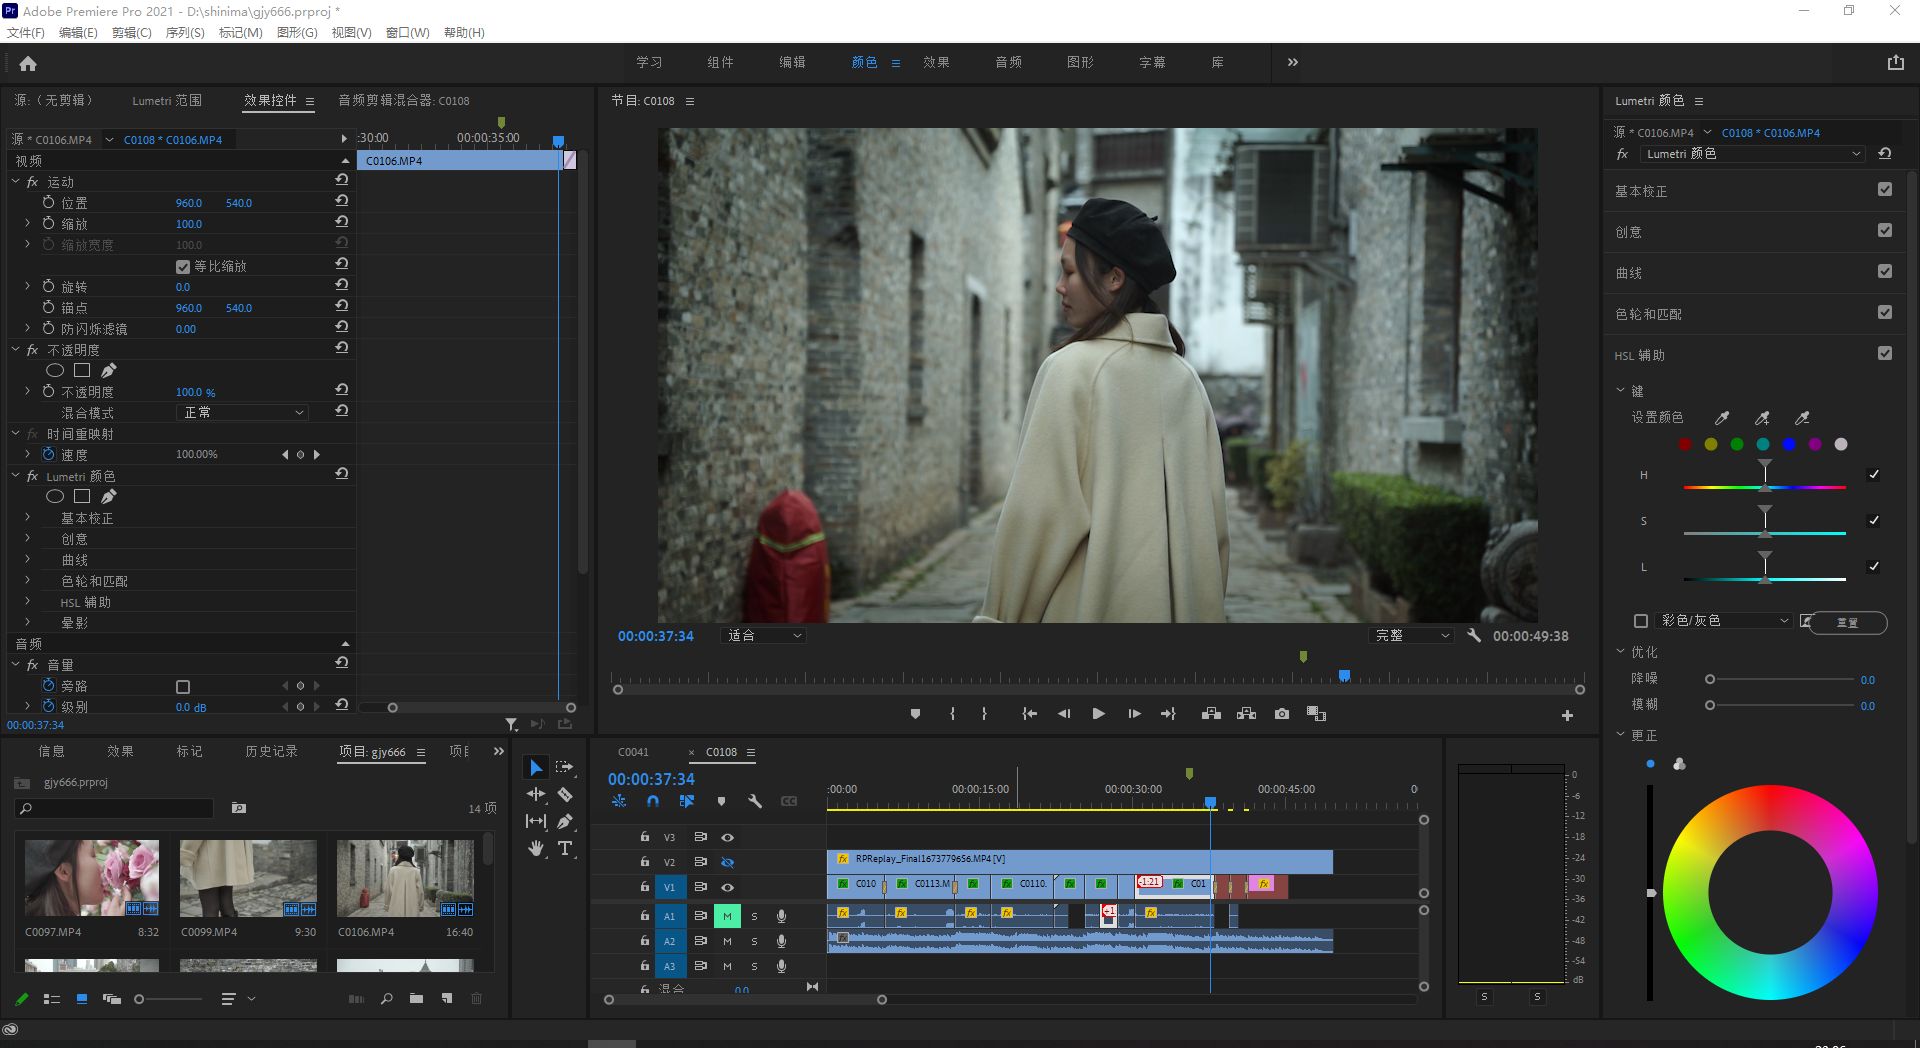Open the zoom level (适合) dropdown
Viewport: 1920px width, 1048px height.
(x=764, y=636)
